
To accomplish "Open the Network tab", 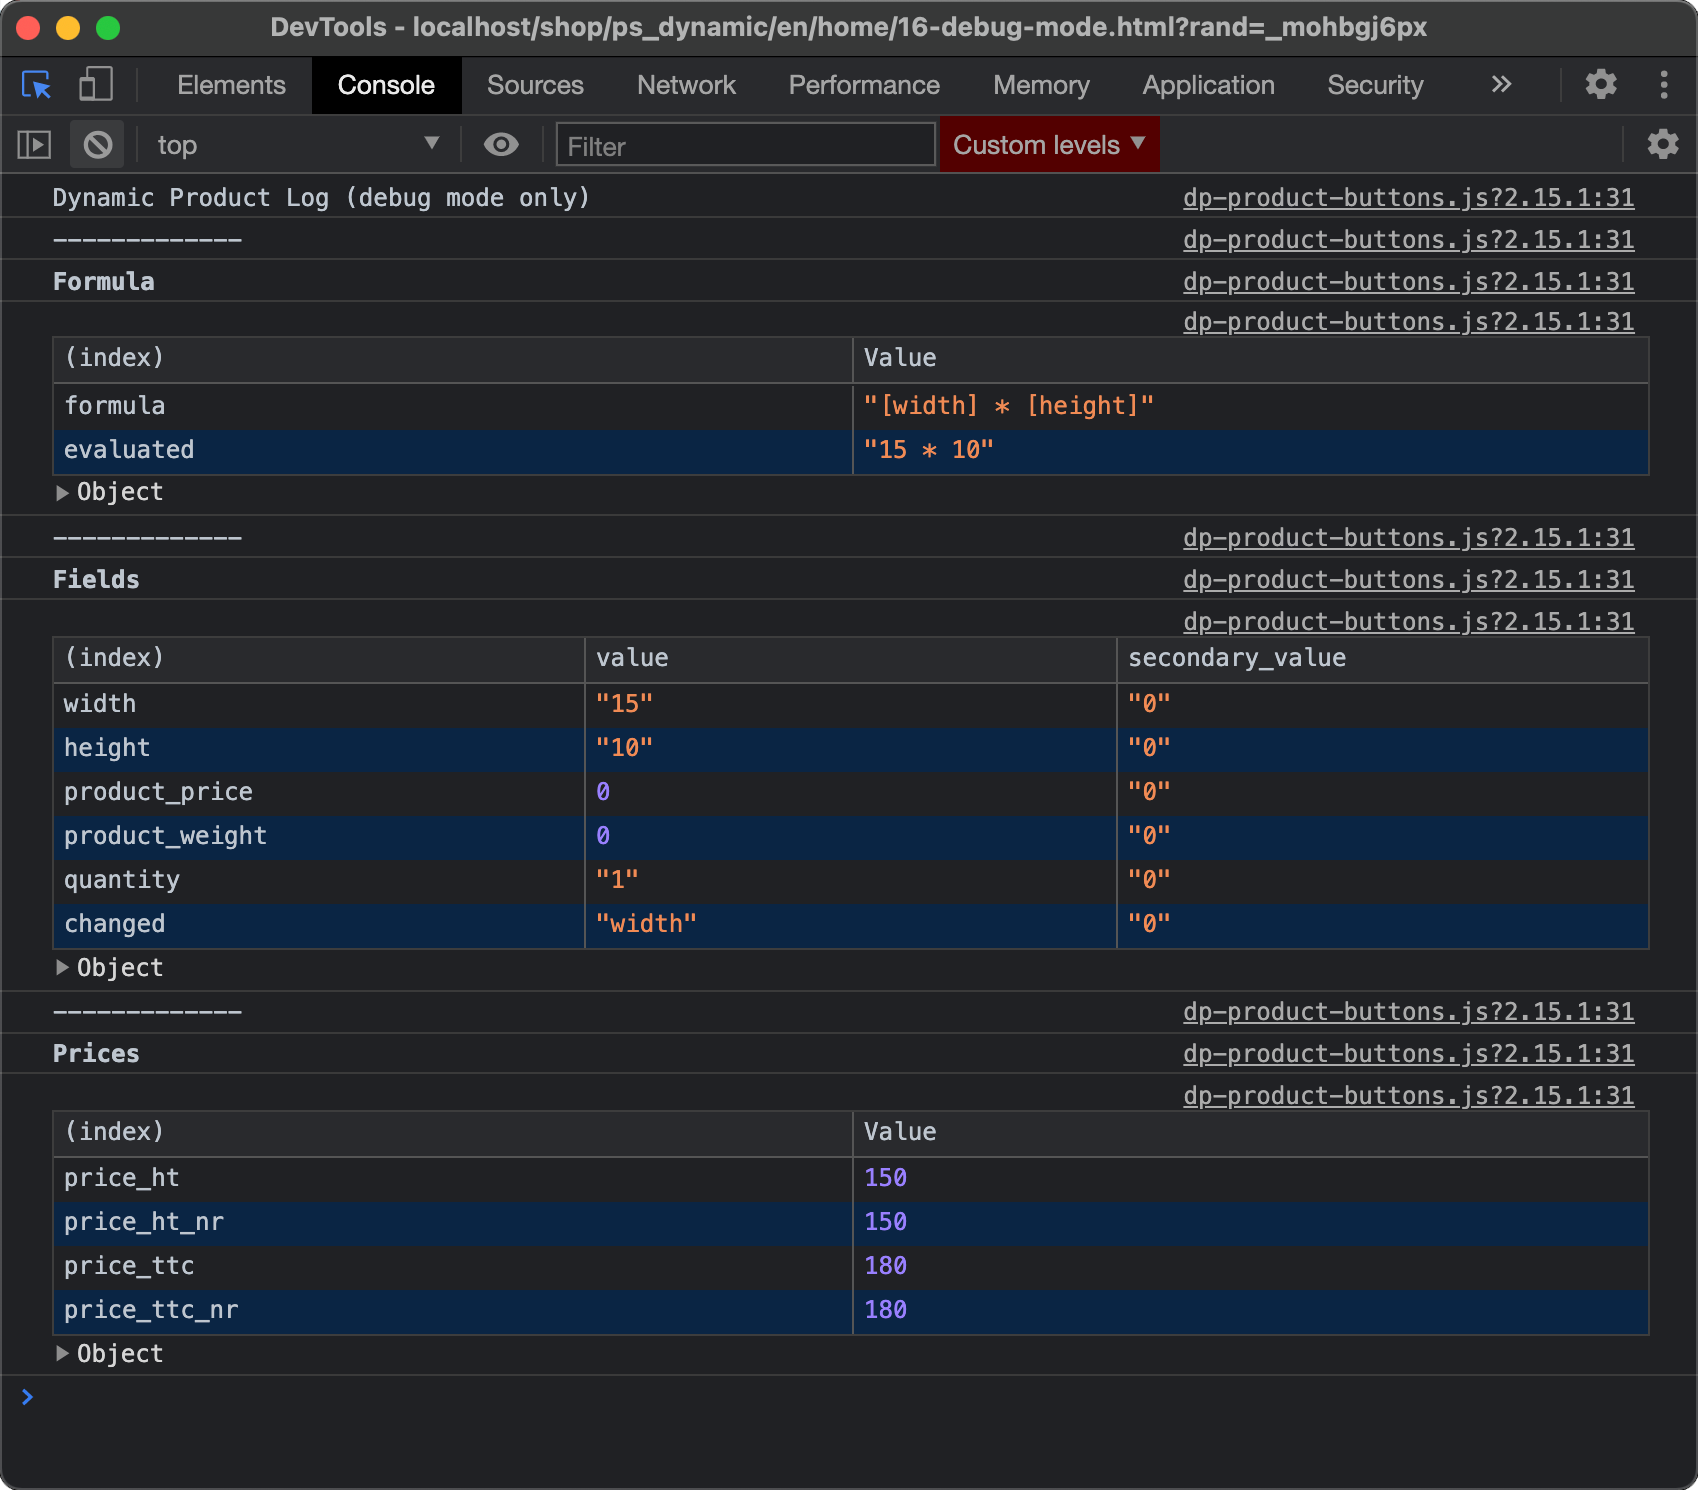I will tap(686, 85).
